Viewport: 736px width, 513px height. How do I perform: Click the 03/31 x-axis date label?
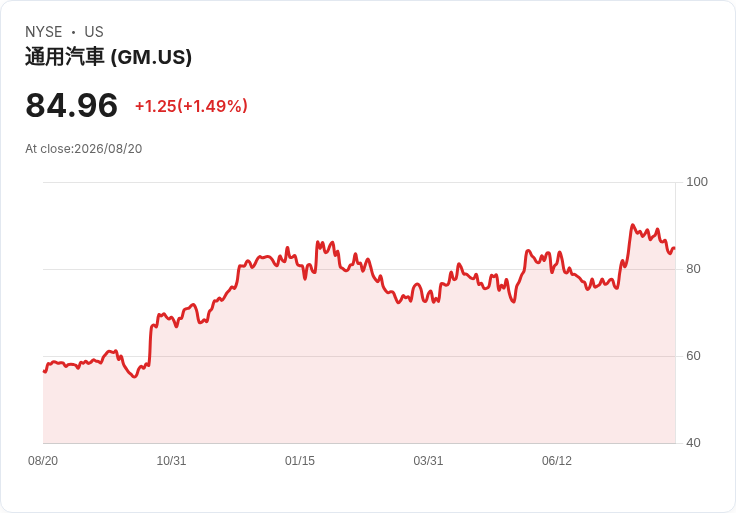(x=428, y=461)
